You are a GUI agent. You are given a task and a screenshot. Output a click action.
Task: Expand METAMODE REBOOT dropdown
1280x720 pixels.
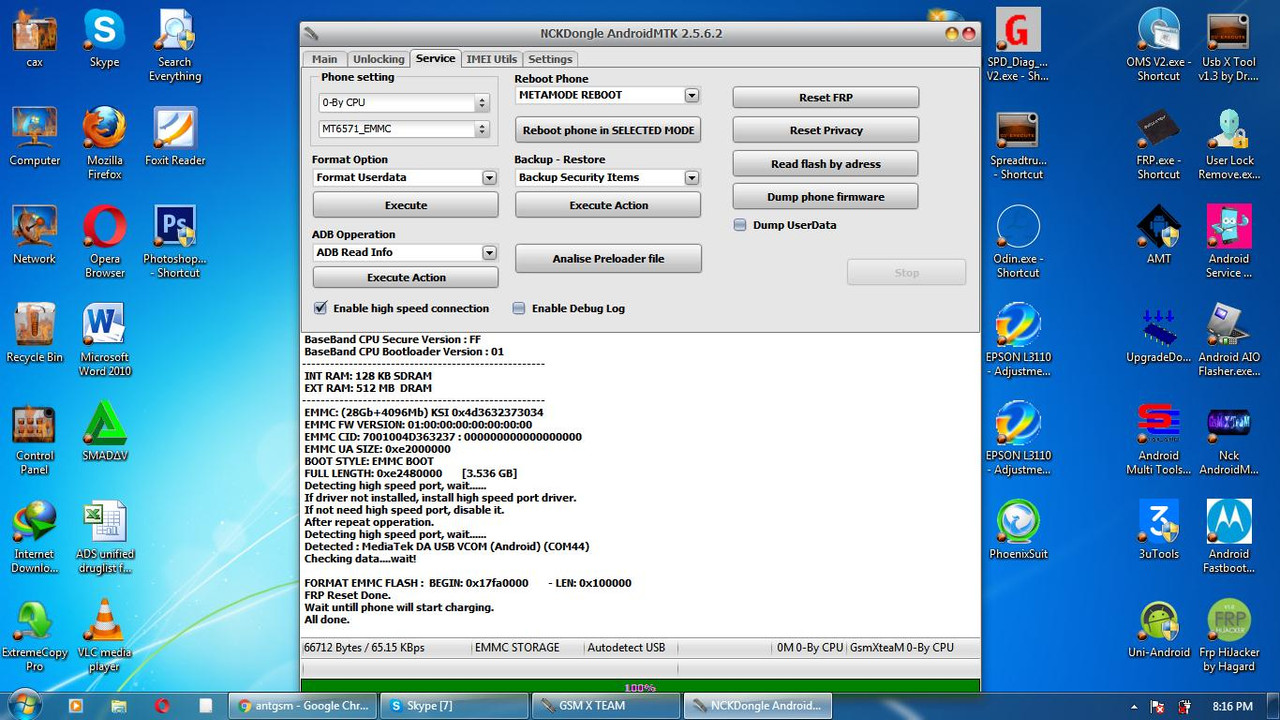(691, 95)
